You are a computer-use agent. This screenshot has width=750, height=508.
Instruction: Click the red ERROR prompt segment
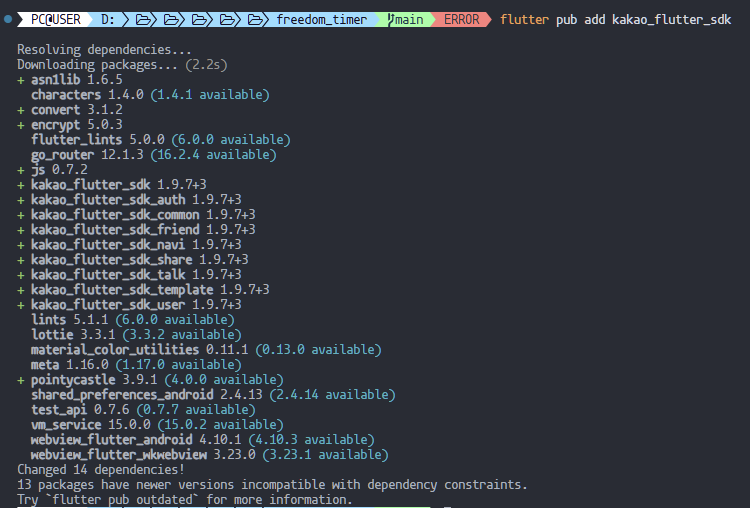tap(462, 20)
